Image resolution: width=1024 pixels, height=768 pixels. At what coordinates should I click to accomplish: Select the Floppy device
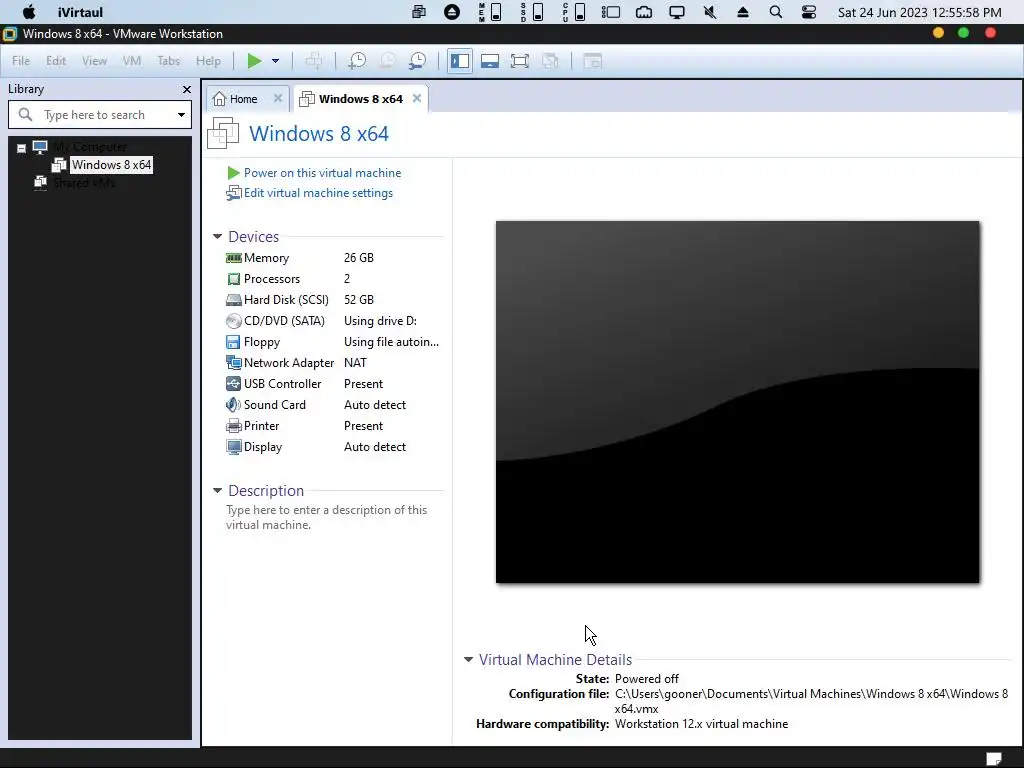[333, 342]
